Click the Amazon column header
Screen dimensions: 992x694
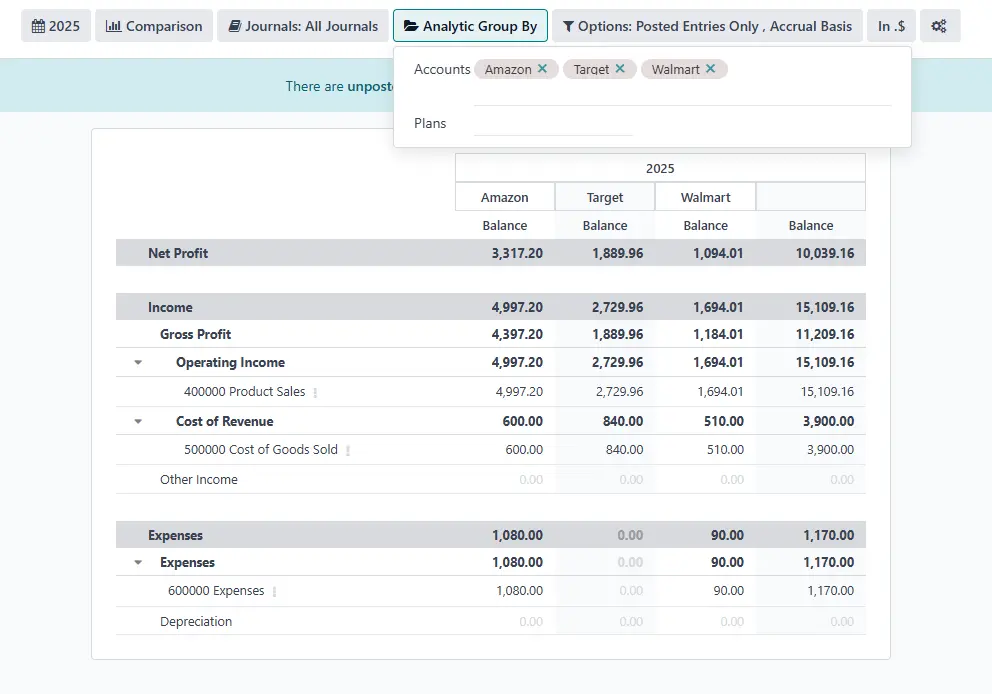[505, 197]
